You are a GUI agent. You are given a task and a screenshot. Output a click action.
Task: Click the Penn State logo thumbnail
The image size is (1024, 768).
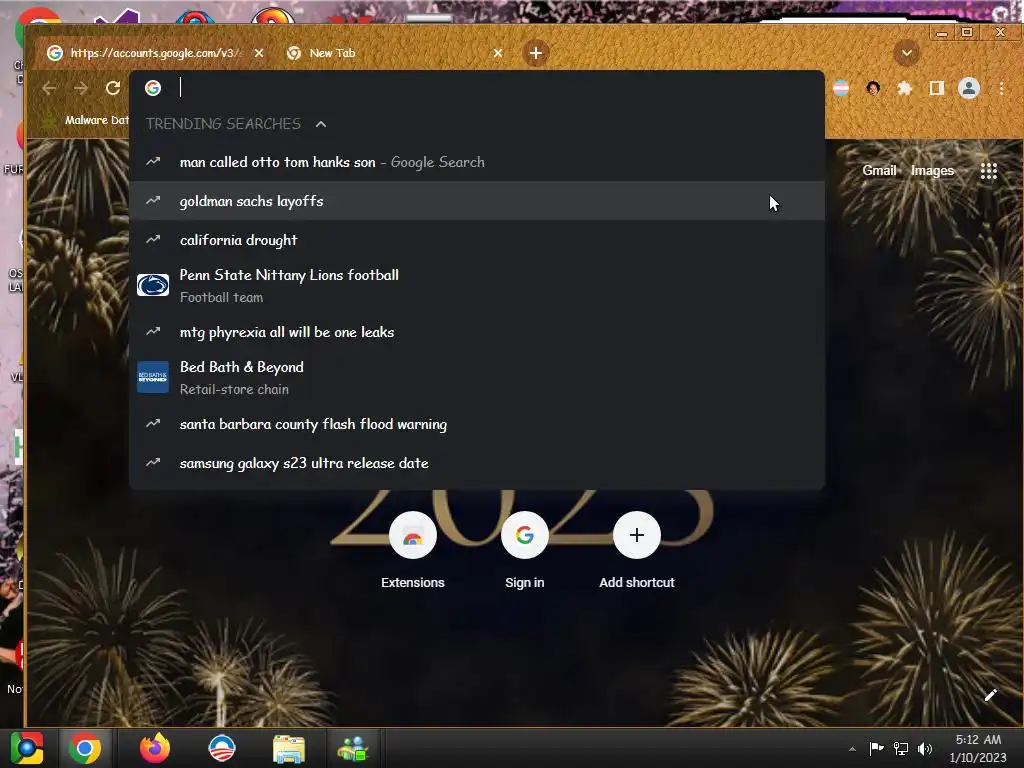pos(153,285)
